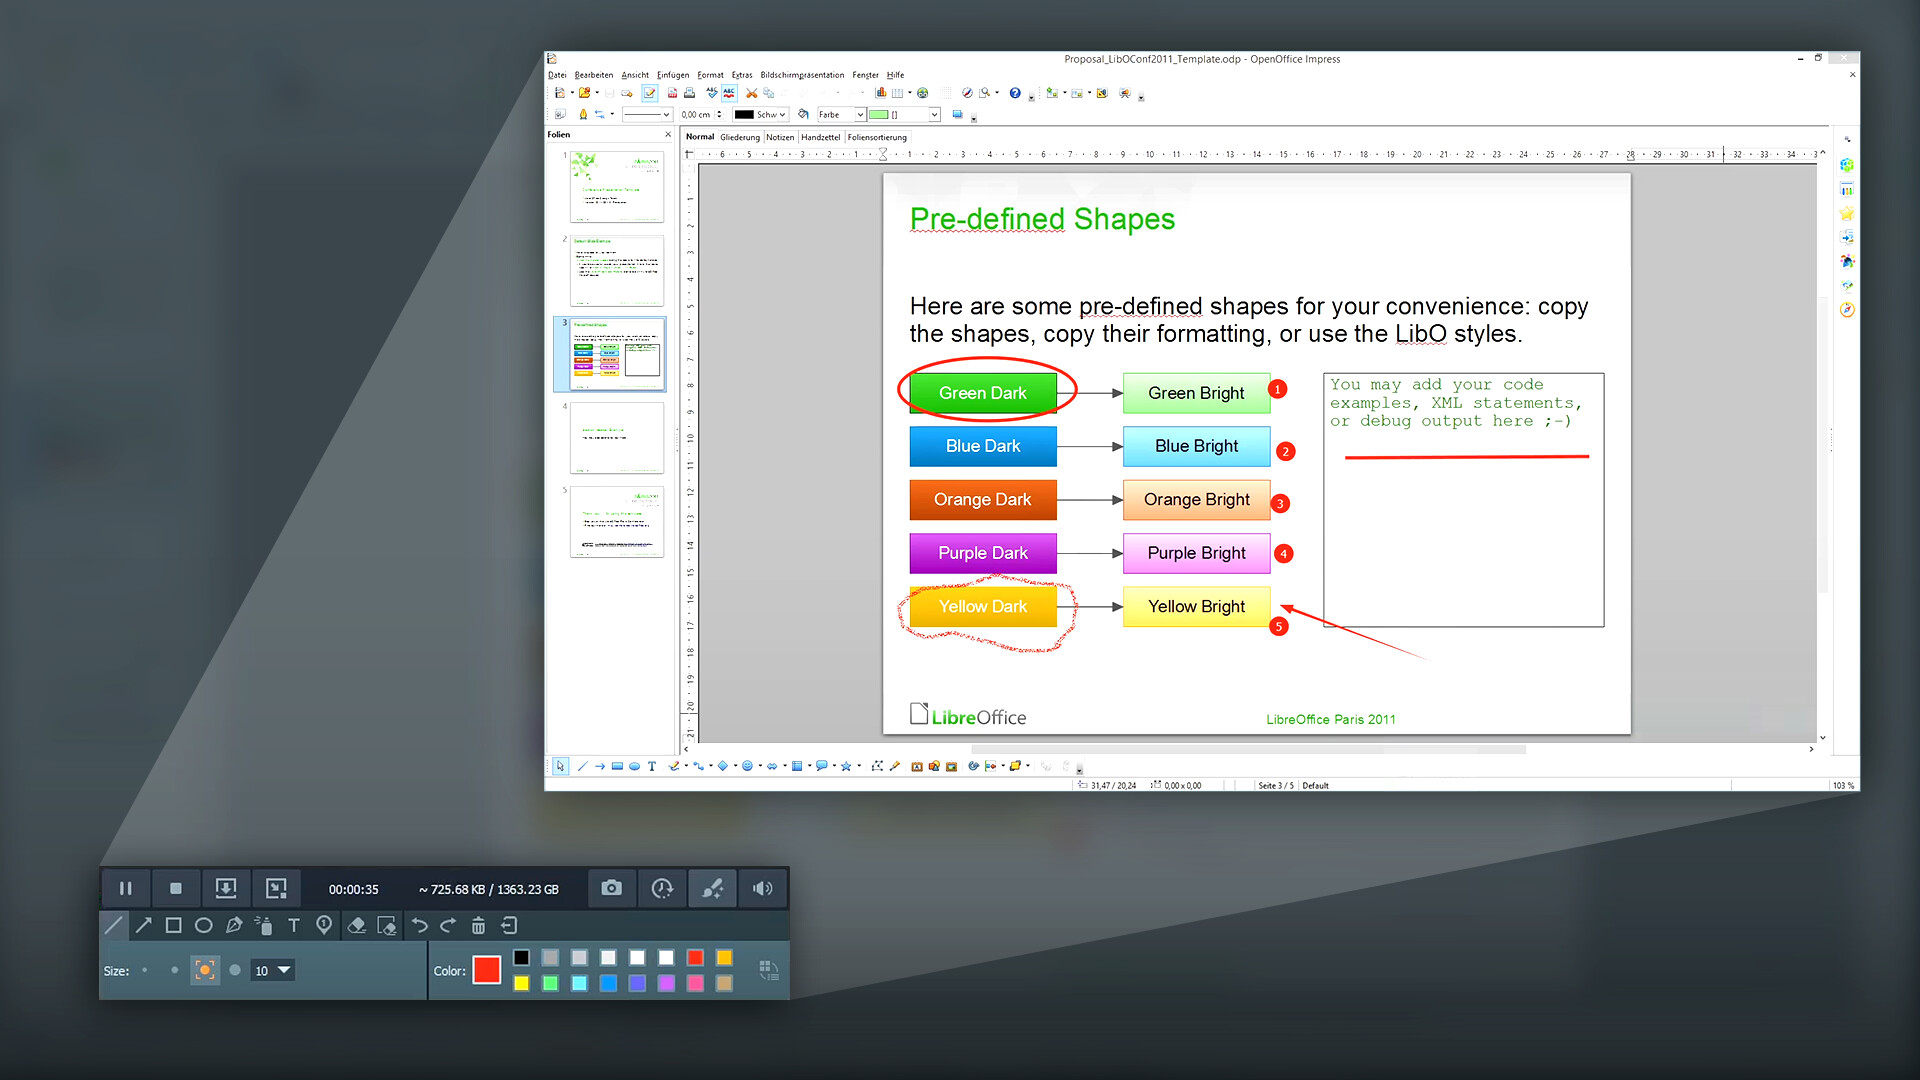The height and width of the screenshot is (1080, 1920).
Task: Click the Print icon in the toolbar
Action: click(x=689, y=93)
